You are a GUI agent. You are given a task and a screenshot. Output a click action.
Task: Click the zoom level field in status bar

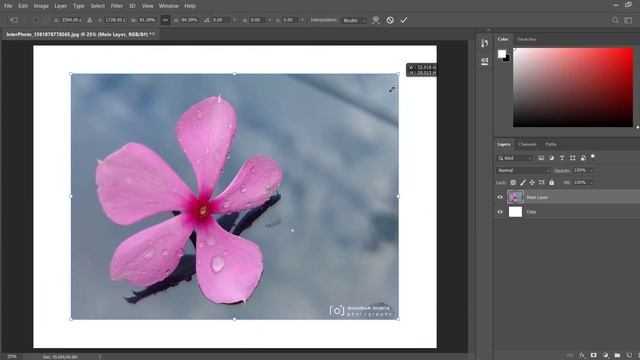[x=11, y=356]
